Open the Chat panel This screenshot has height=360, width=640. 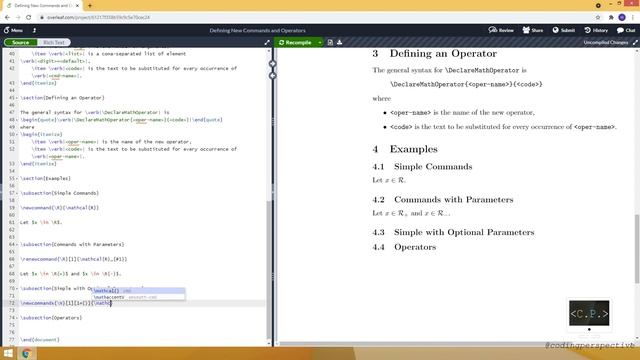[x=626, y=30]
